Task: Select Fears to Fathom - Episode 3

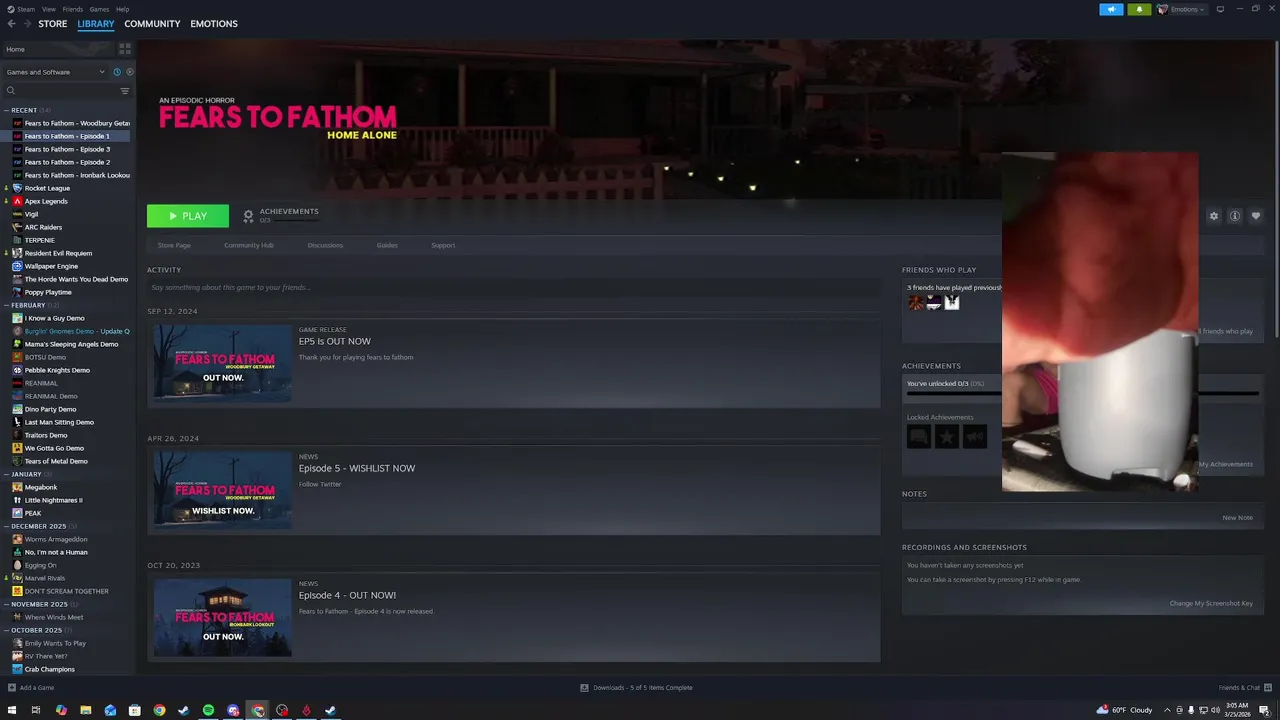Action: tap(67, 149)
